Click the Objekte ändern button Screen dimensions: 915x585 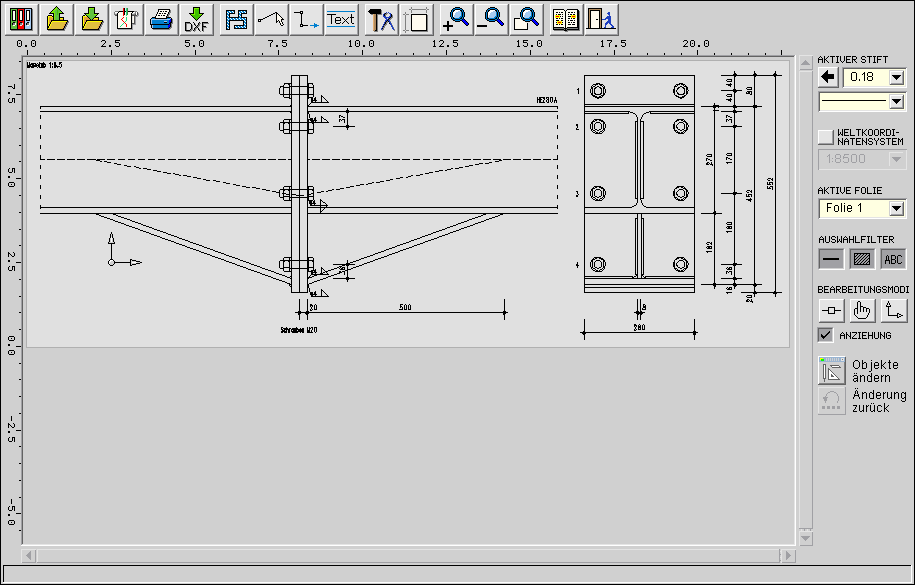[832, 371]
